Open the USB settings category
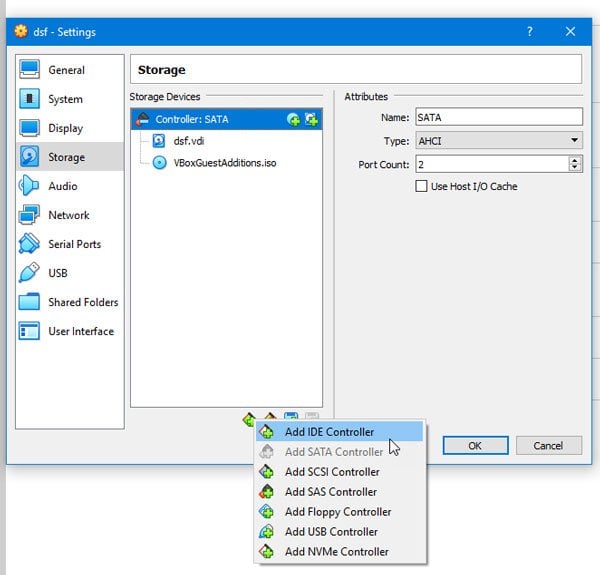600x575 pixels. coord(70,273)
